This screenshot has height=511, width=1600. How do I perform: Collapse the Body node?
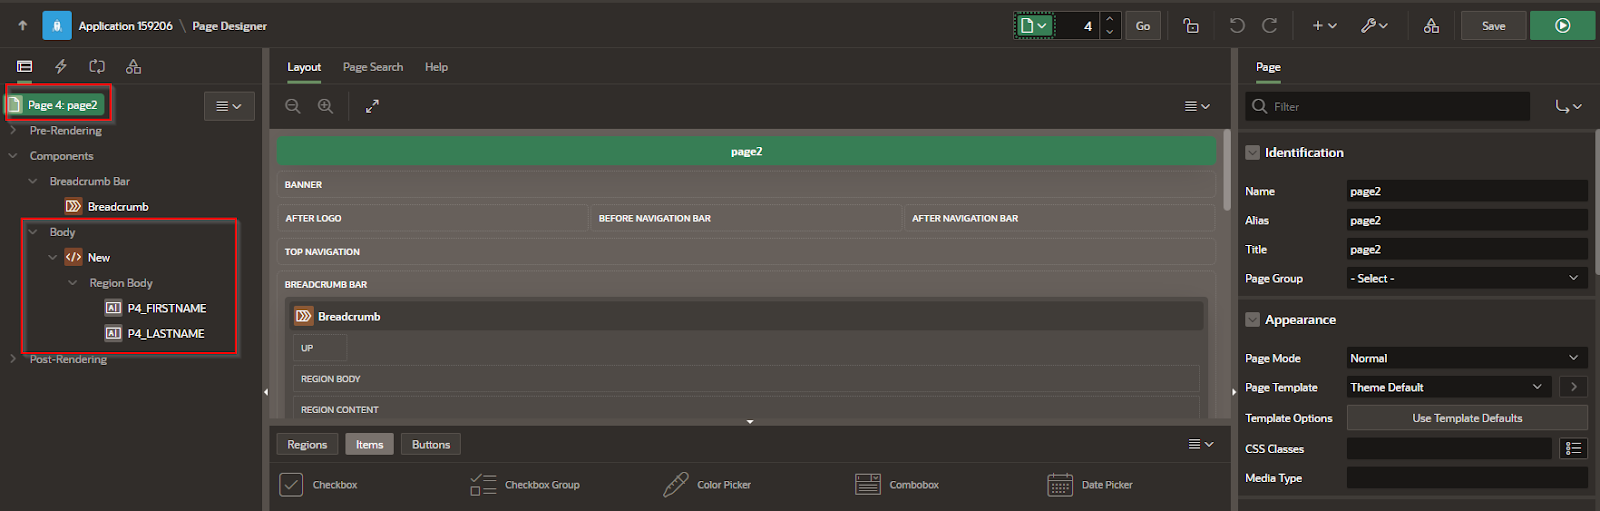tap(33, 232)
